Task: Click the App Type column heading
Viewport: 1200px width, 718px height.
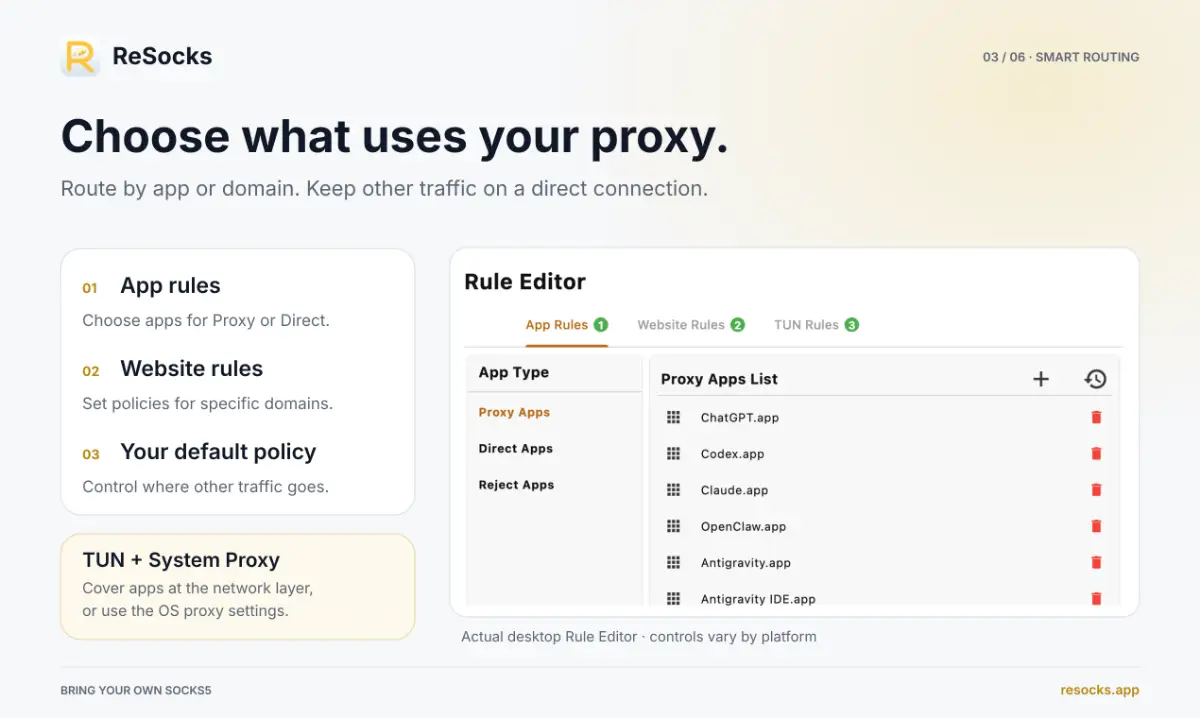Action: 513,372
